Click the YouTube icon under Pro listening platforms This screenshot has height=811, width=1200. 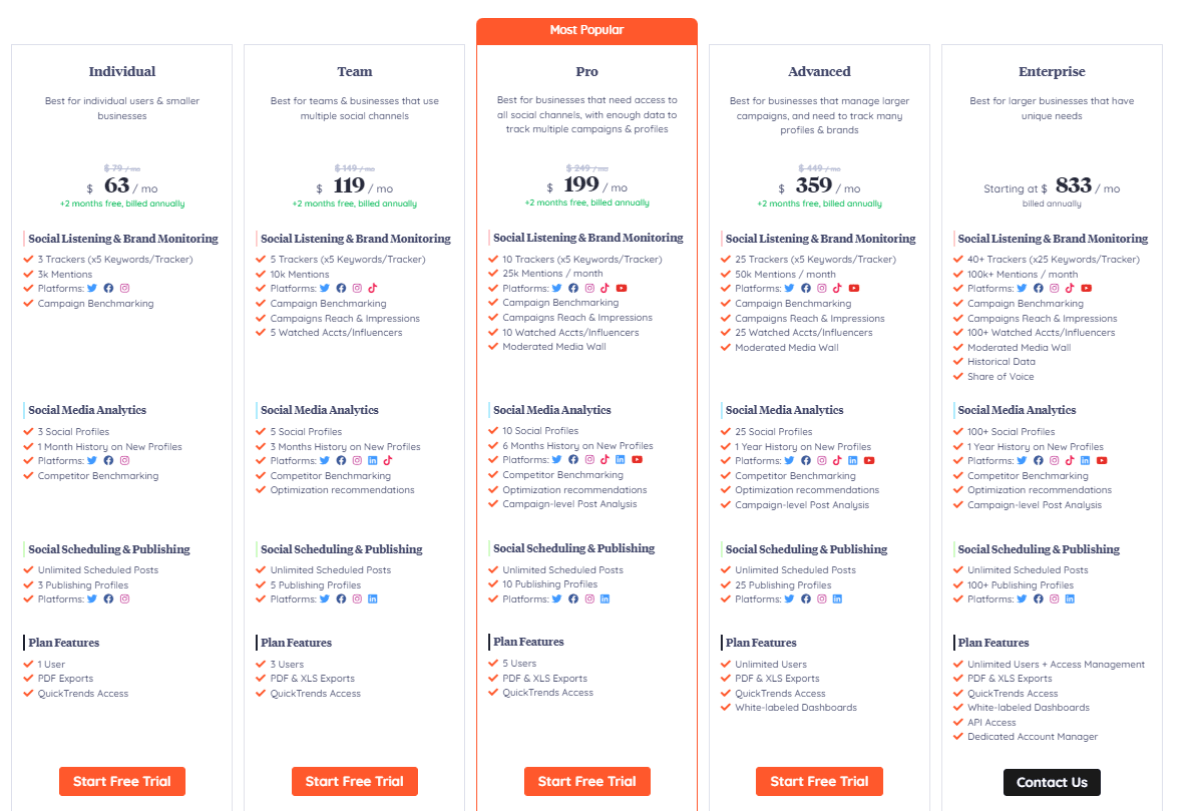(x=621, y=288)
